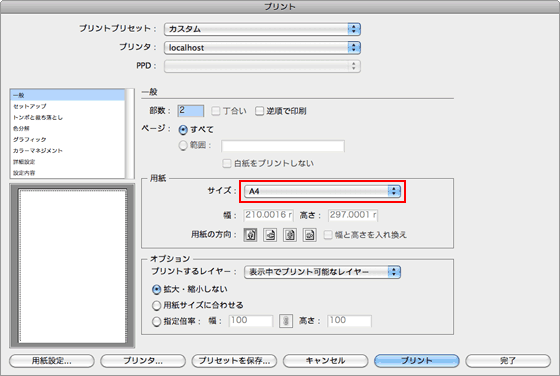Enable the 丁合い (collate) checkbox
Image resolution: width=560 pixels, height=376 pixels.
click(216, 111)
